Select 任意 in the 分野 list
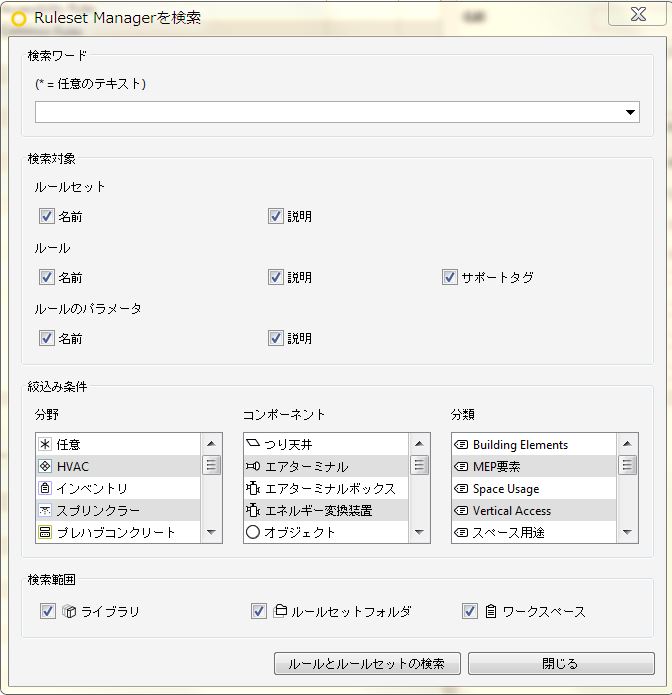Screen dimensions: 672x695 [x=118, y=444]
